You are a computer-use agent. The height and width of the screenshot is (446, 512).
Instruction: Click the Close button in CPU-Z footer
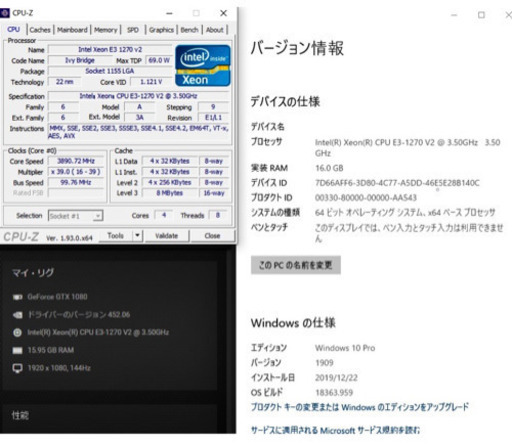click(212, 236)
